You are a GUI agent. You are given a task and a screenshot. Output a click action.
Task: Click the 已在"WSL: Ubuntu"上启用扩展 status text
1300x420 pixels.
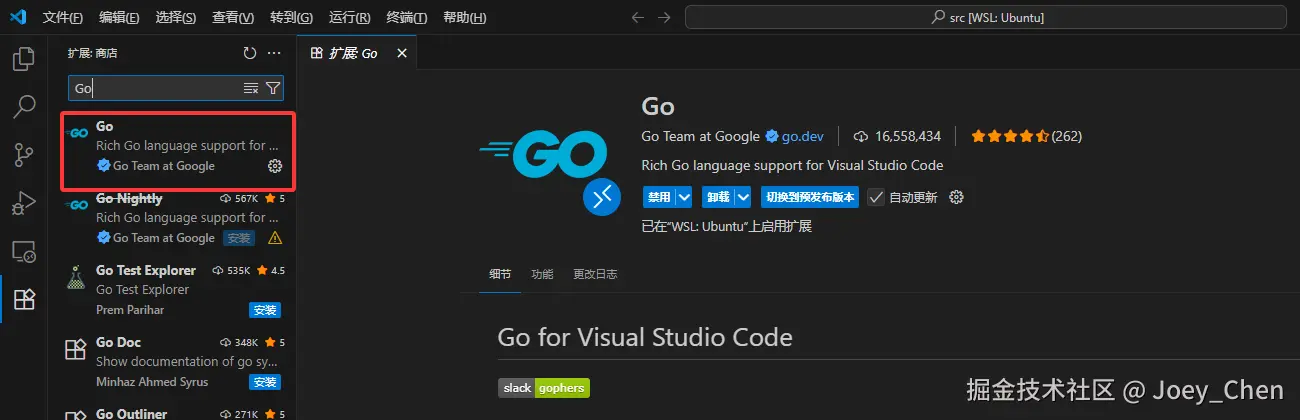click(726, 227)
